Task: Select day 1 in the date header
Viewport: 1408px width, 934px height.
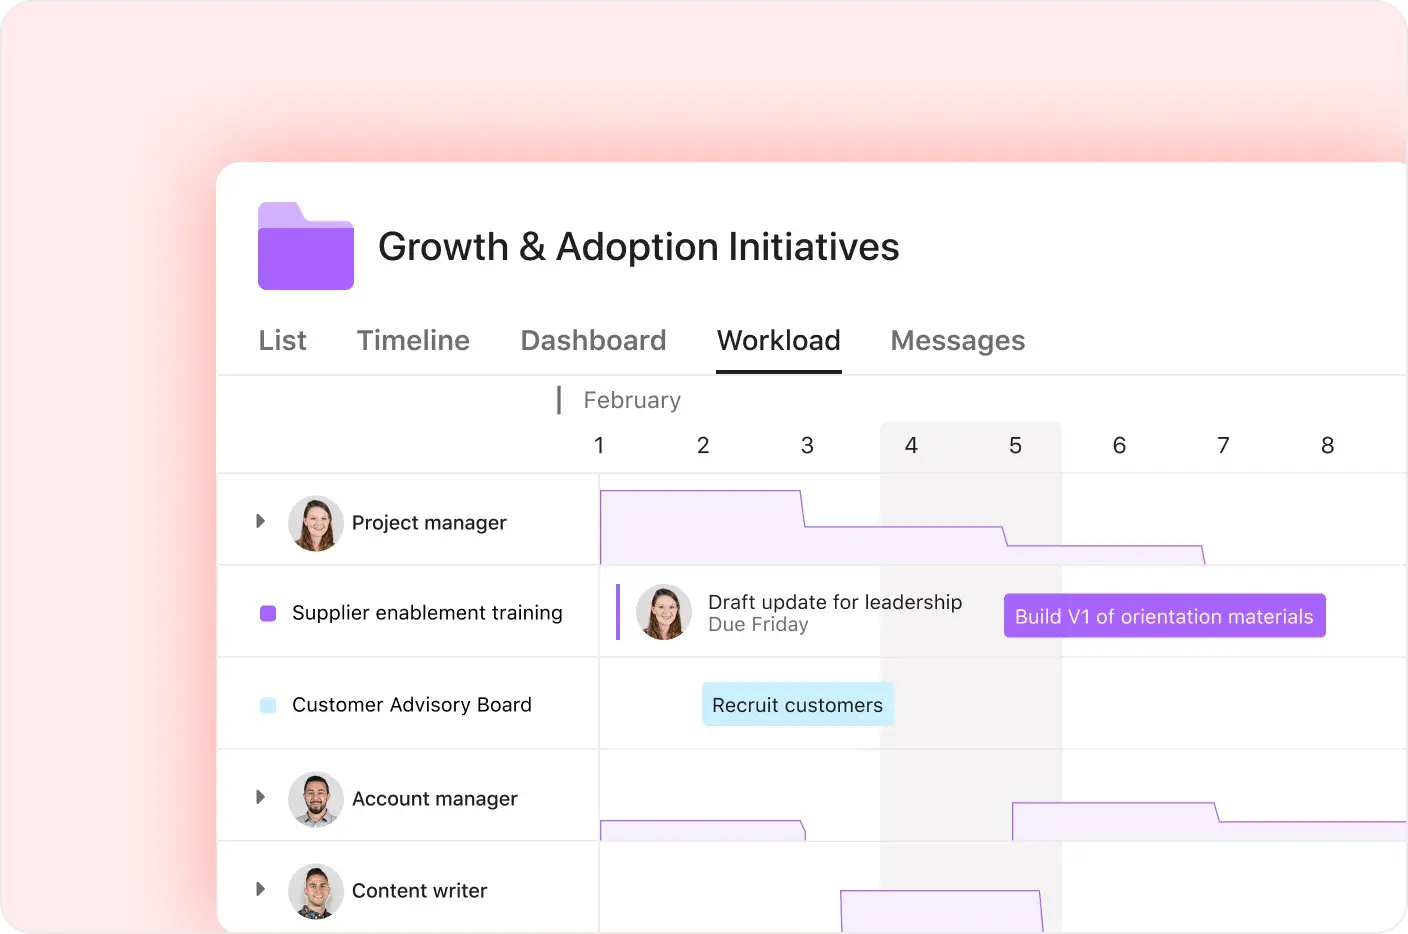Action: click(599, 445)
